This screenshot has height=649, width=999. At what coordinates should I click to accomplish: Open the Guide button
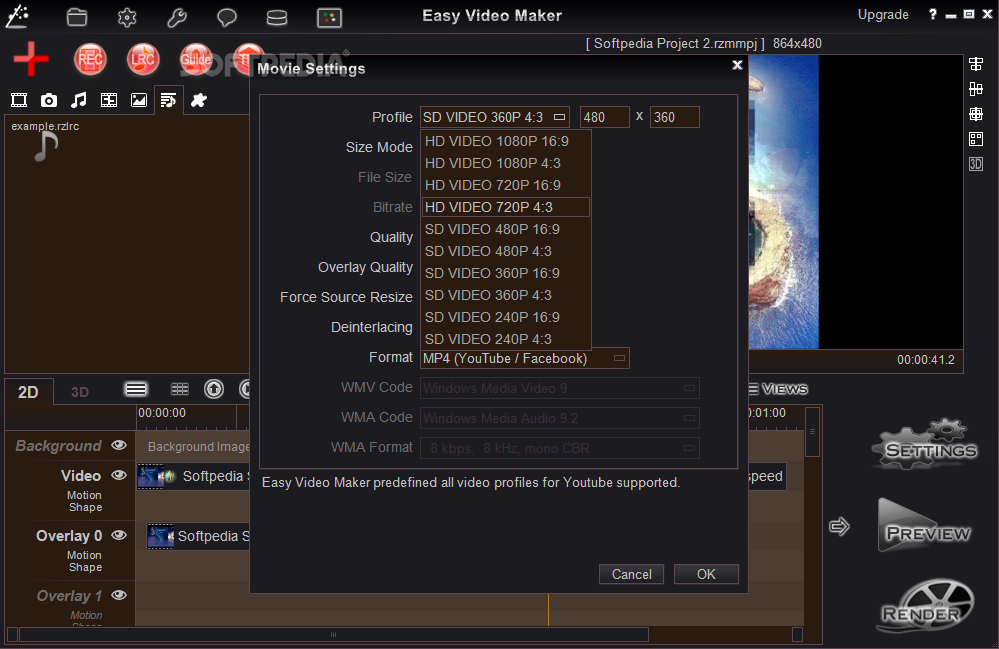coord(196,59)
